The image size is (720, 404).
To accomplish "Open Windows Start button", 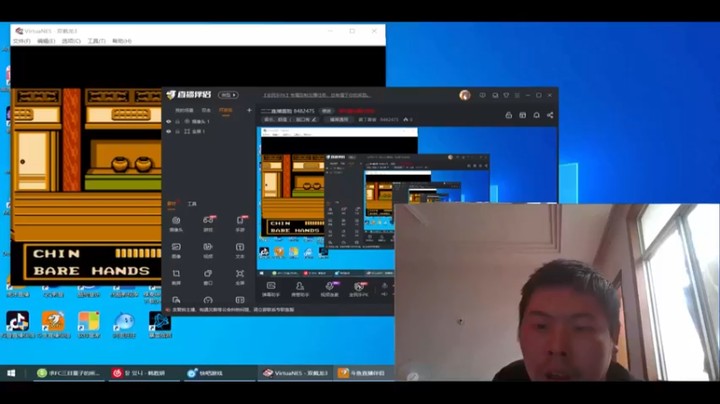I will click(x=11, y=373).
